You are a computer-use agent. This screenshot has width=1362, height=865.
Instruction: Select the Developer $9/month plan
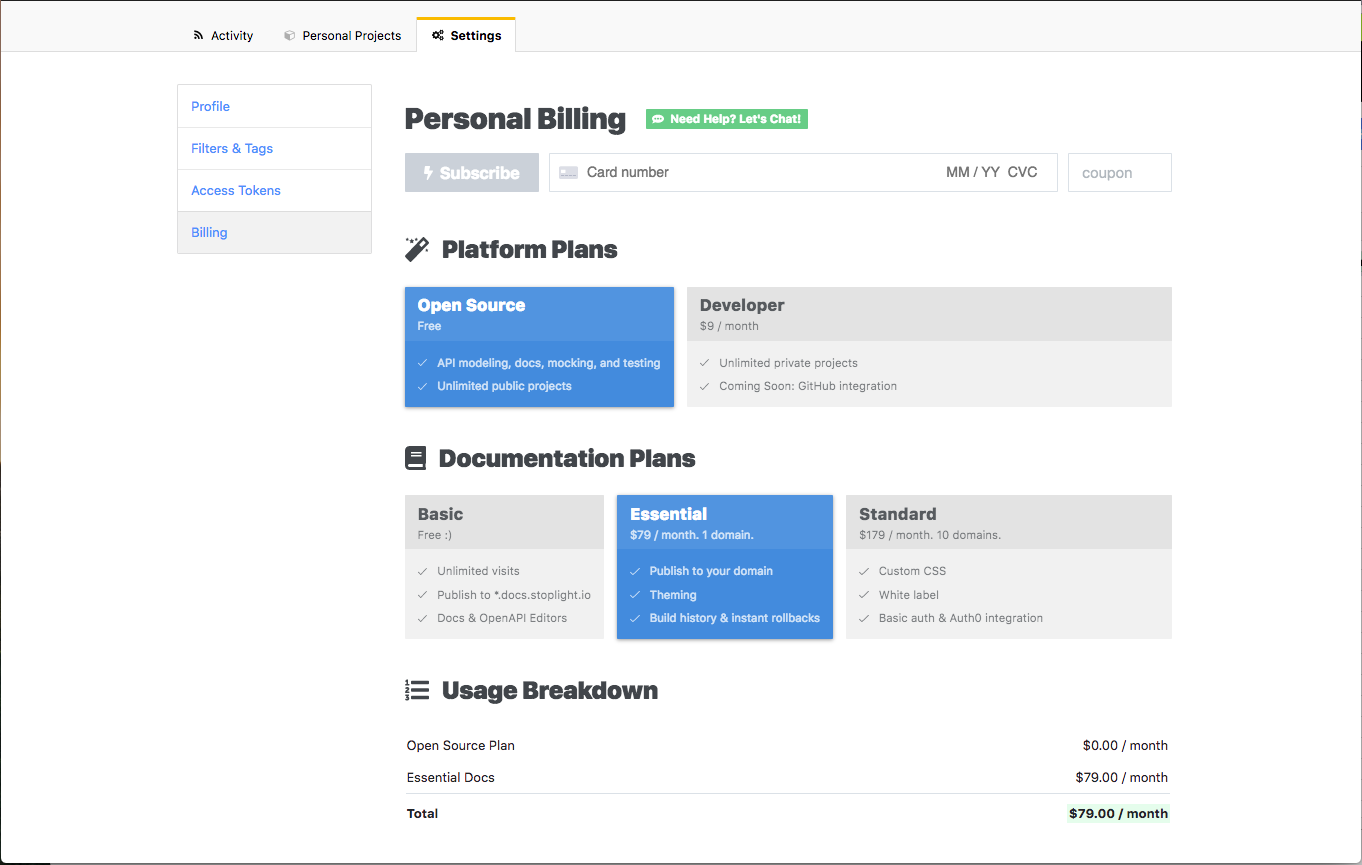pyautogui.click(x=928, y=346)
